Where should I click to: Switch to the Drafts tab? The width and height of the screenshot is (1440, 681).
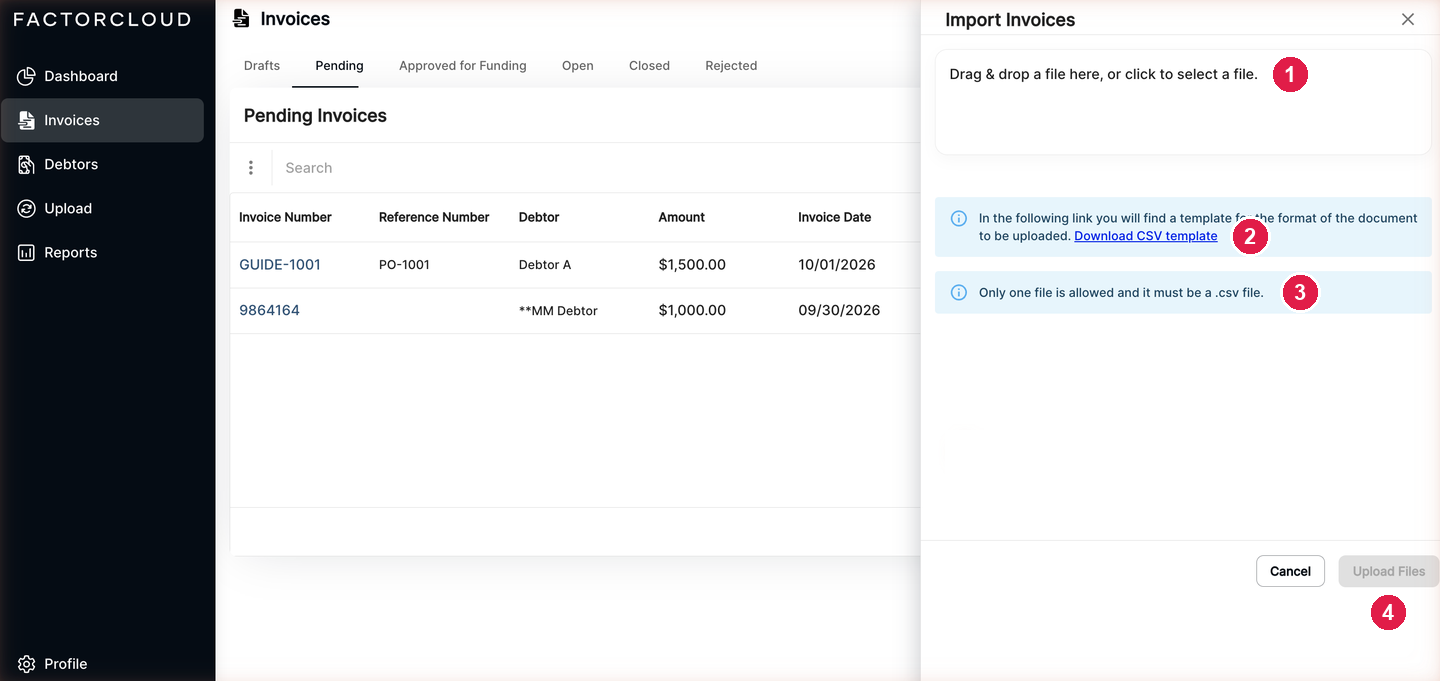262,66
